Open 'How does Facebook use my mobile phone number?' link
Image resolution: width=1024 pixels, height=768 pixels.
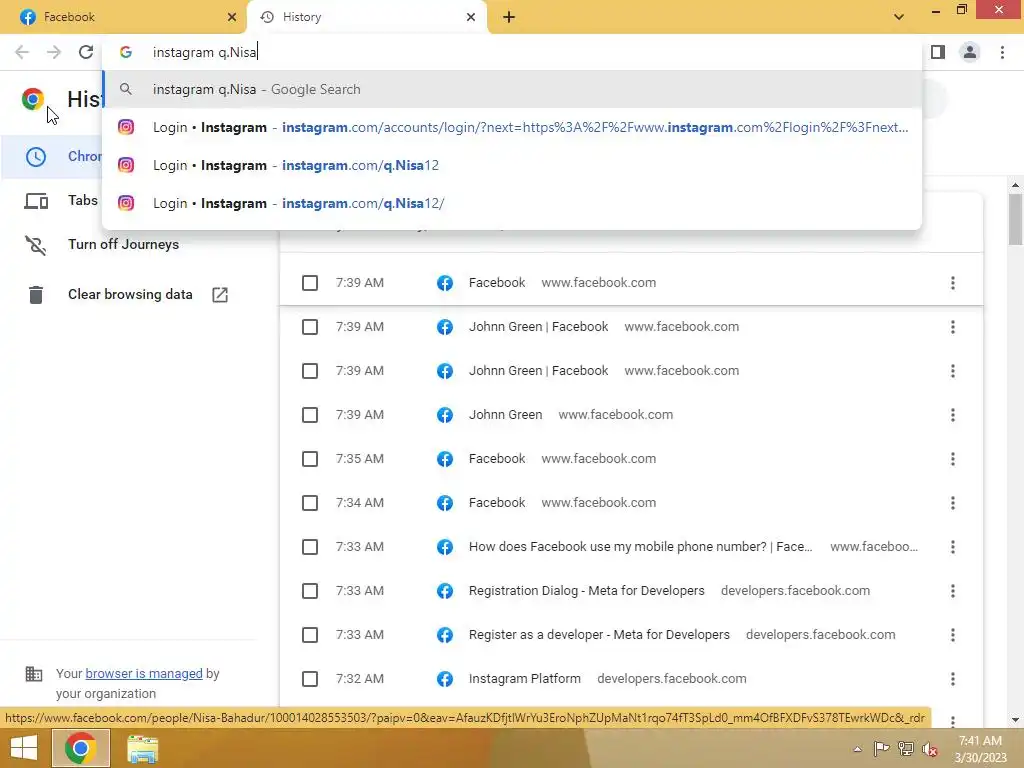pos(641,547)
